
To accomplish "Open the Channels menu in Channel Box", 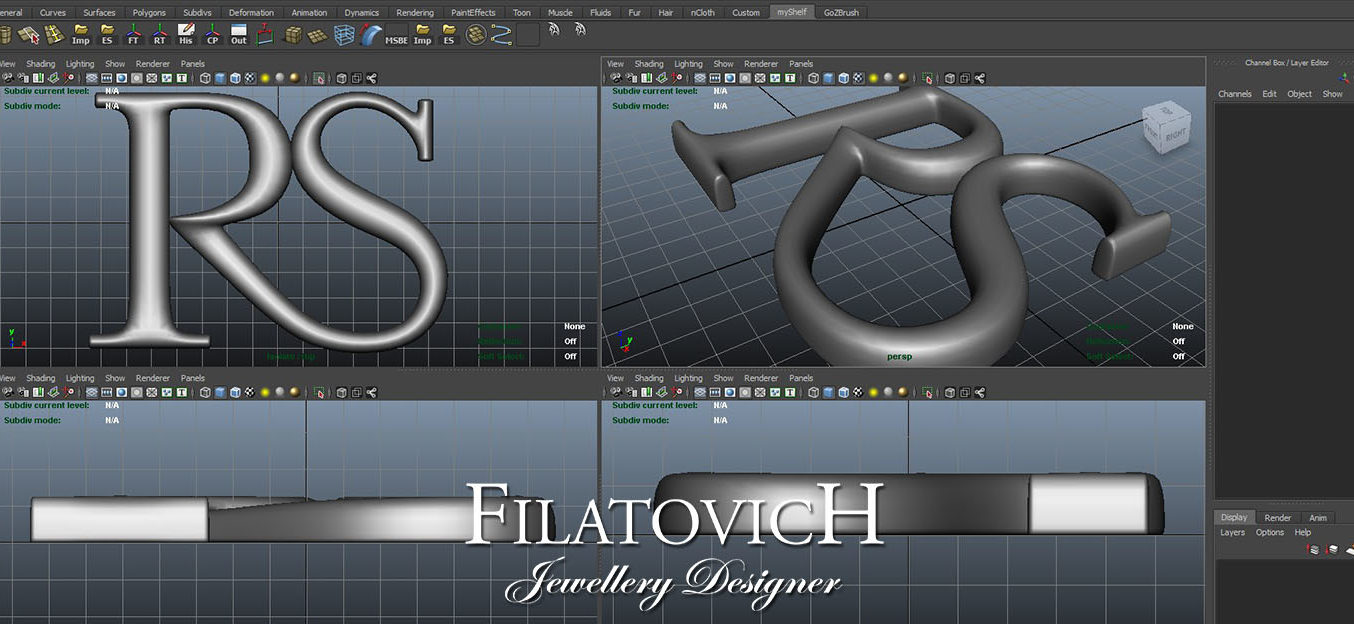I will pyautogui.click(x=1234, y=94).
